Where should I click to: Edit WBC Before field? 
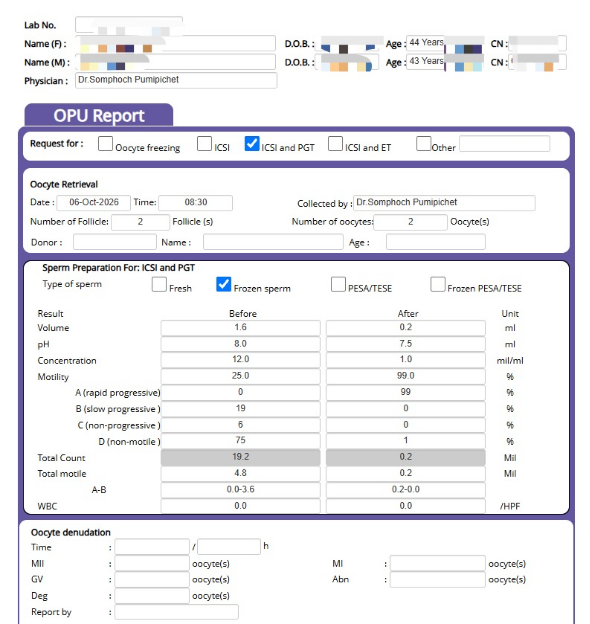pos(240,506)
